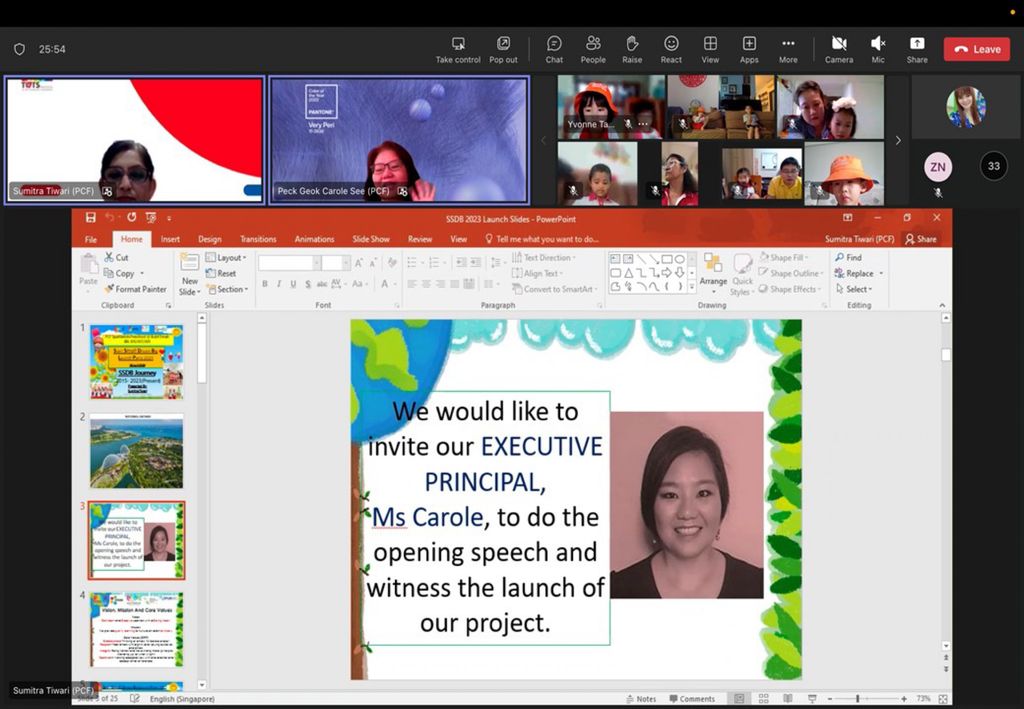
Task: Switch to the Transitions tab
Action: (x=258, y=239)
